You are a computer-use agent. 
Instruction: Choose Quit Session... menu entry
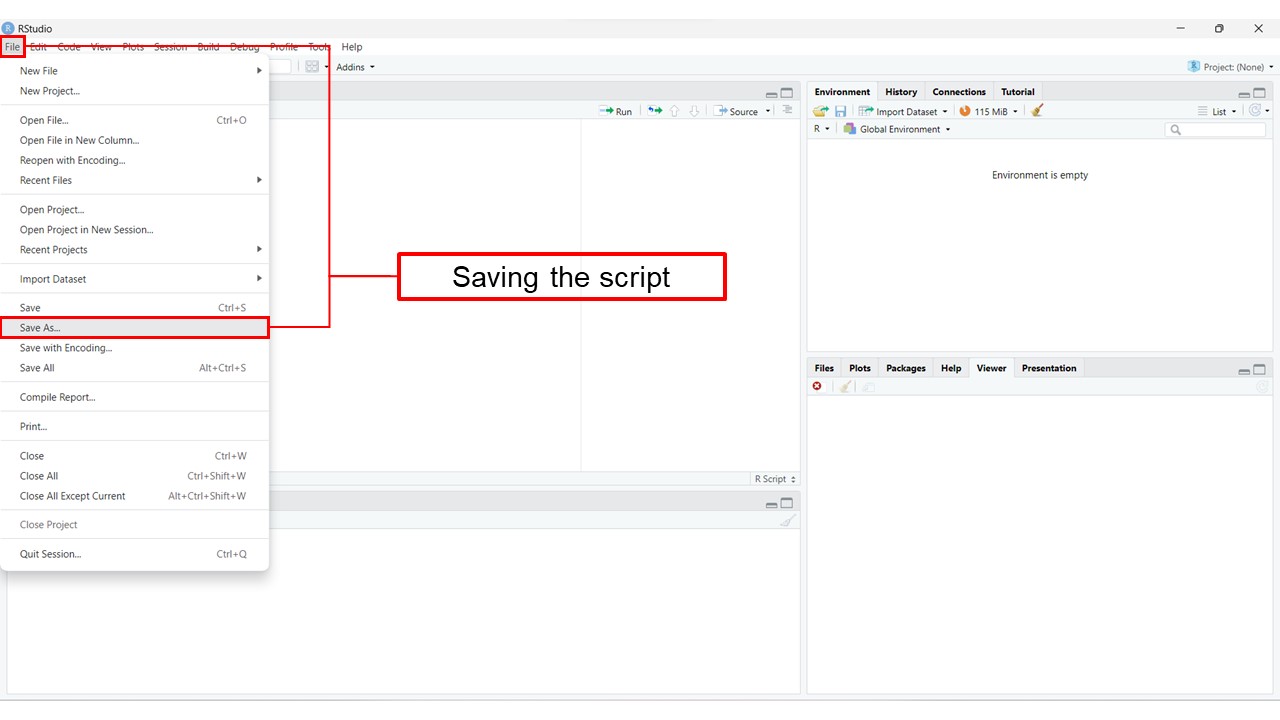coord(134,554)
